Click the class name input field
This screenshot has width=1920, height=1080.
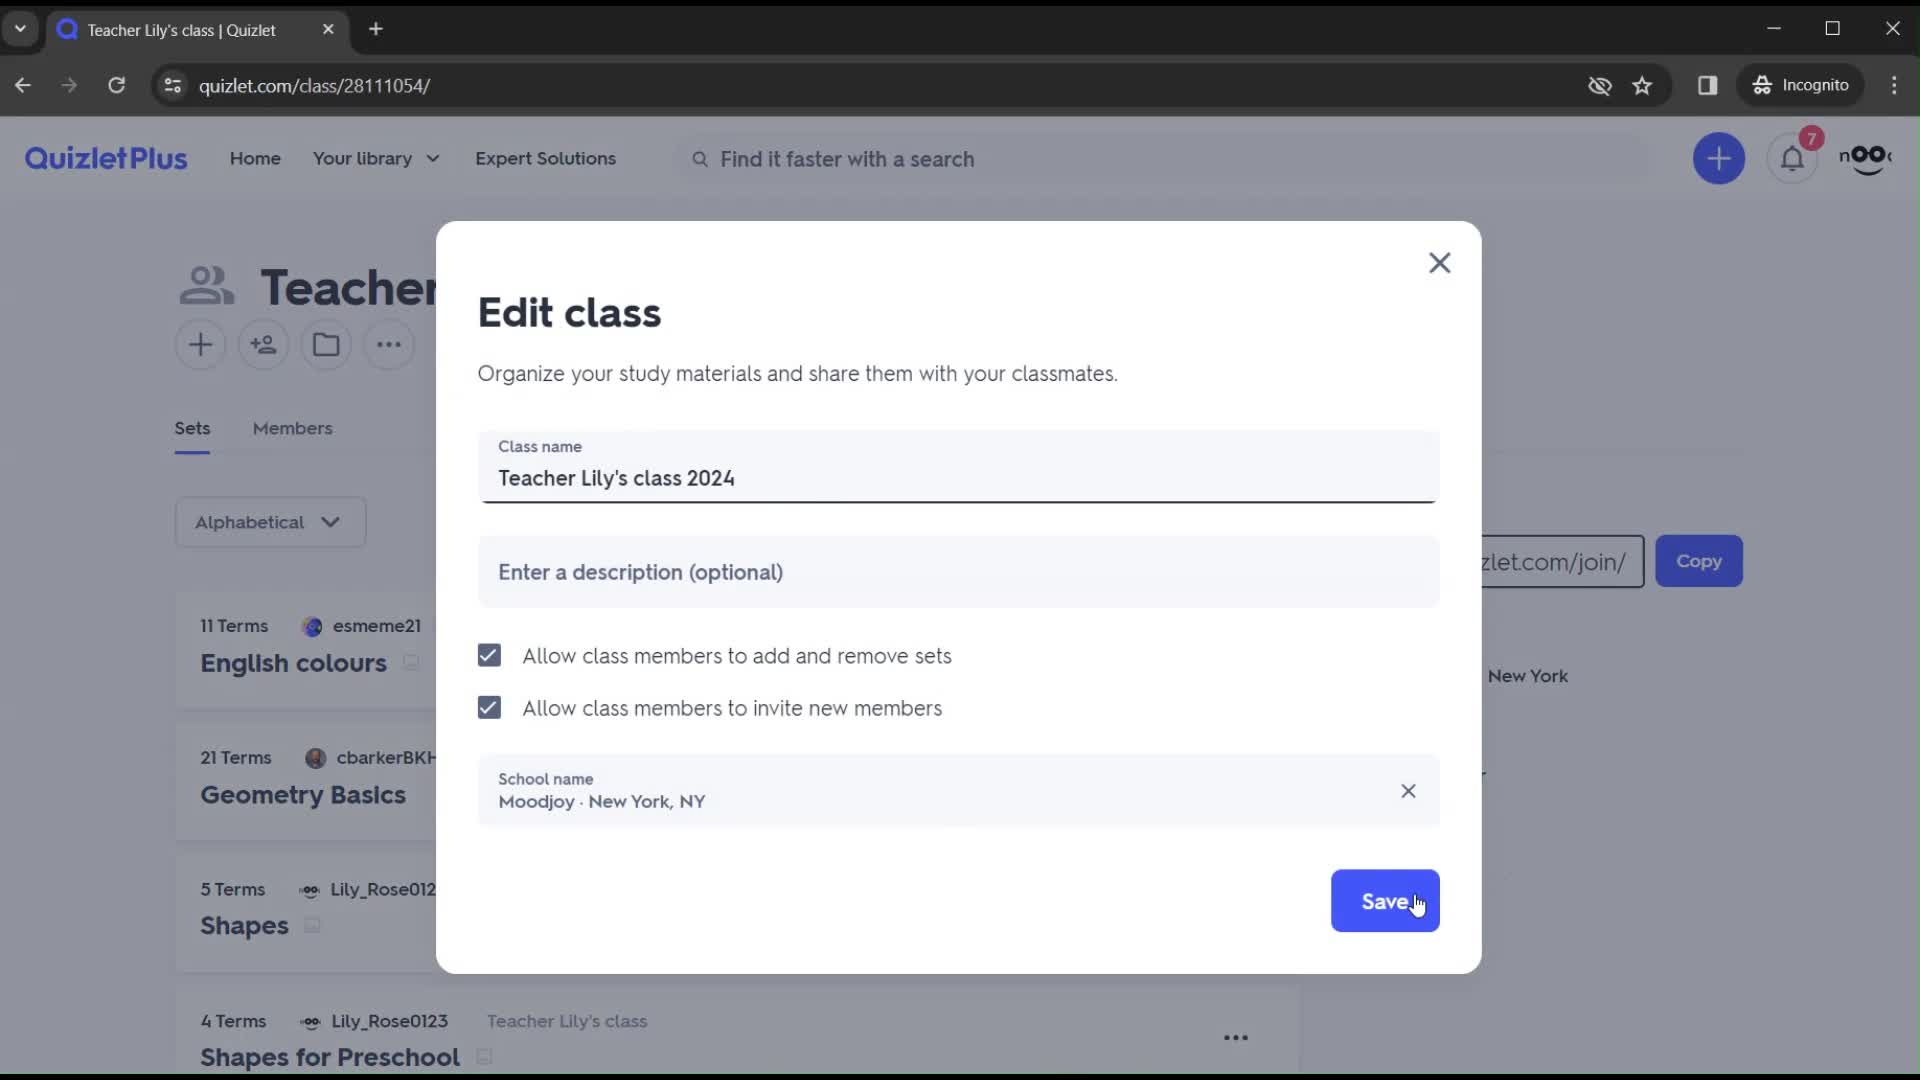tap(960, 477)
